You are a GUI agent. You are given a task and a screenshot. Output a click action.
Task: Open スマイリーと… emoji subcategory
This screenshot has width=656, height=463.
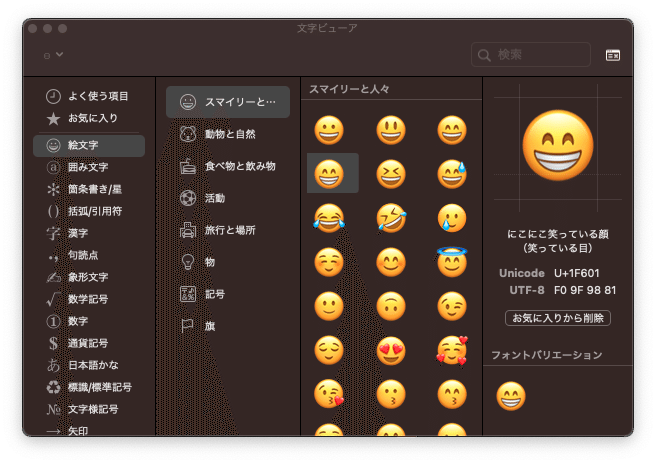(x=228, y=102)
